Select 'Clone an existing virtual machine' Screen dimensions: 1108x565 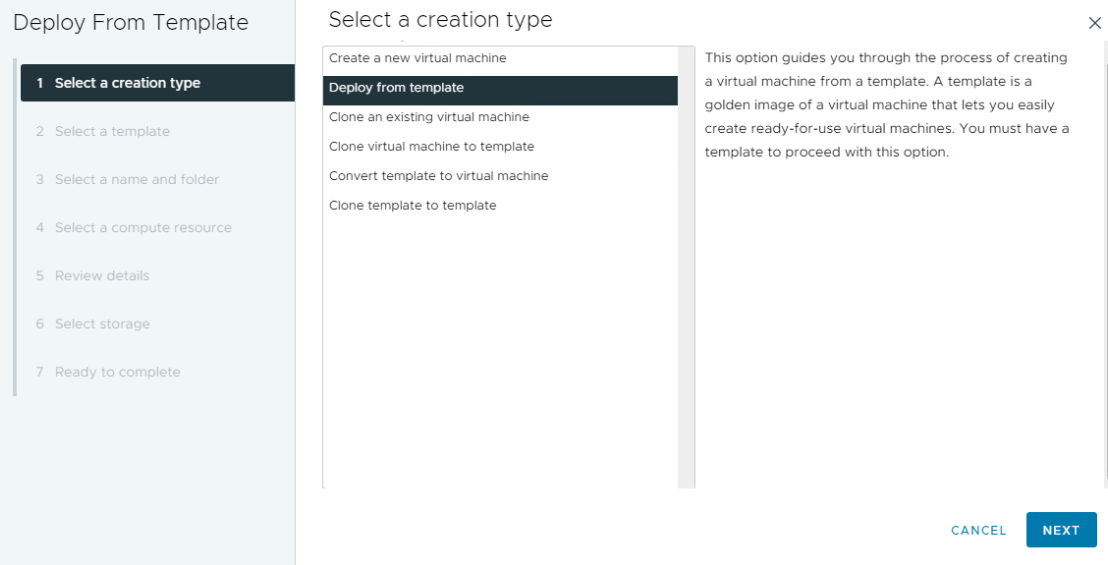[x=500, y=117]
